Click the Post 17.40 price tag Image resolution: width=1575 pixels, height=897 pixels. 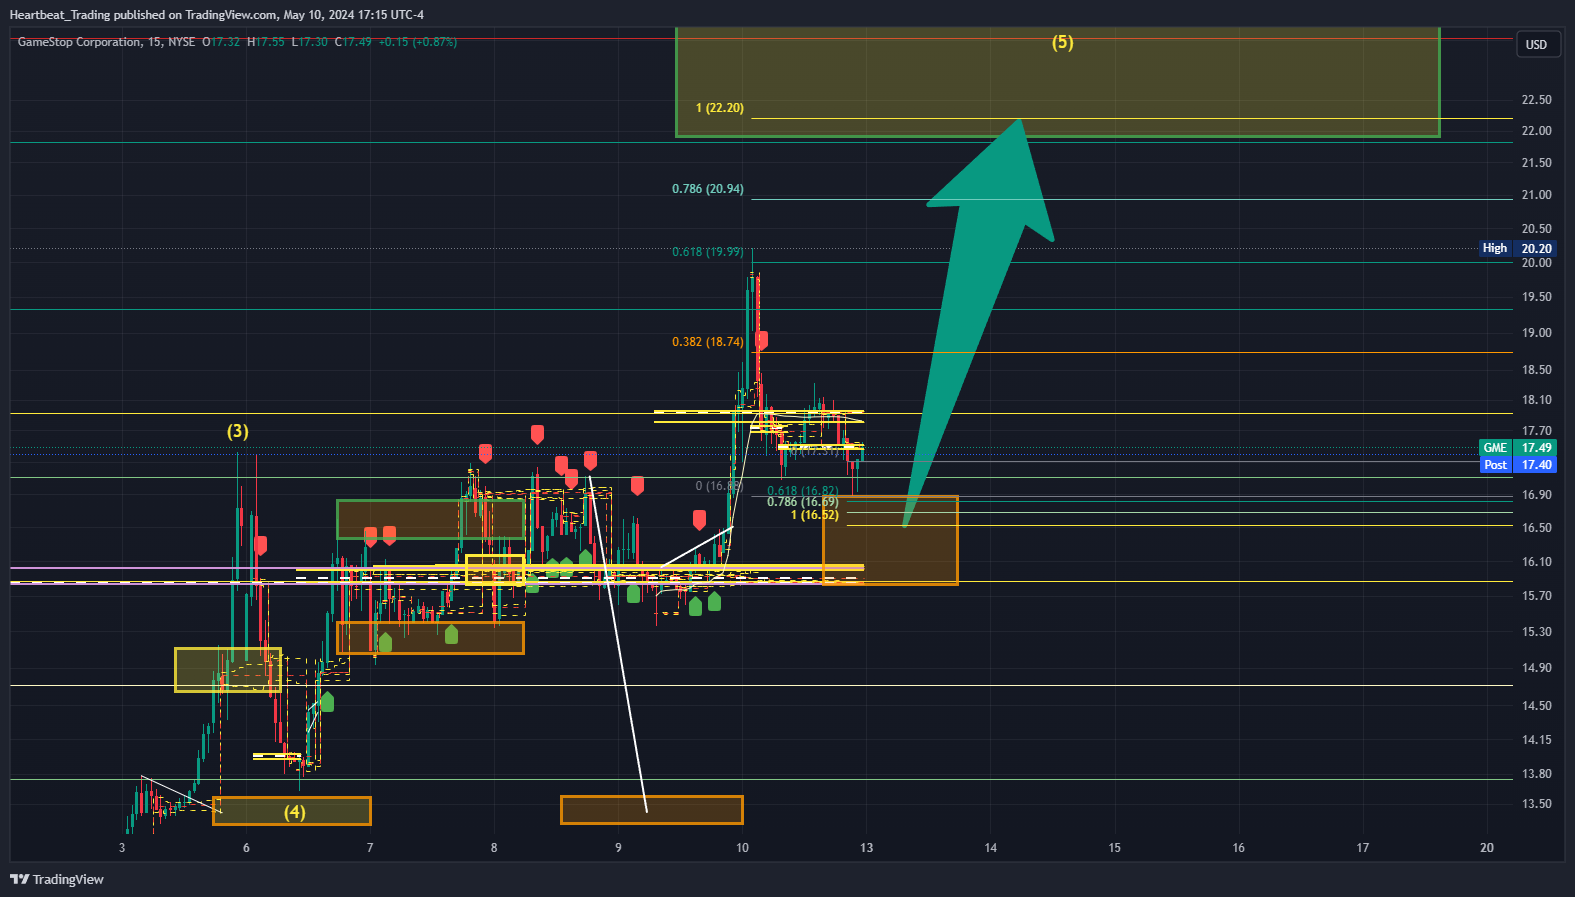click(x=1518, y=465)
